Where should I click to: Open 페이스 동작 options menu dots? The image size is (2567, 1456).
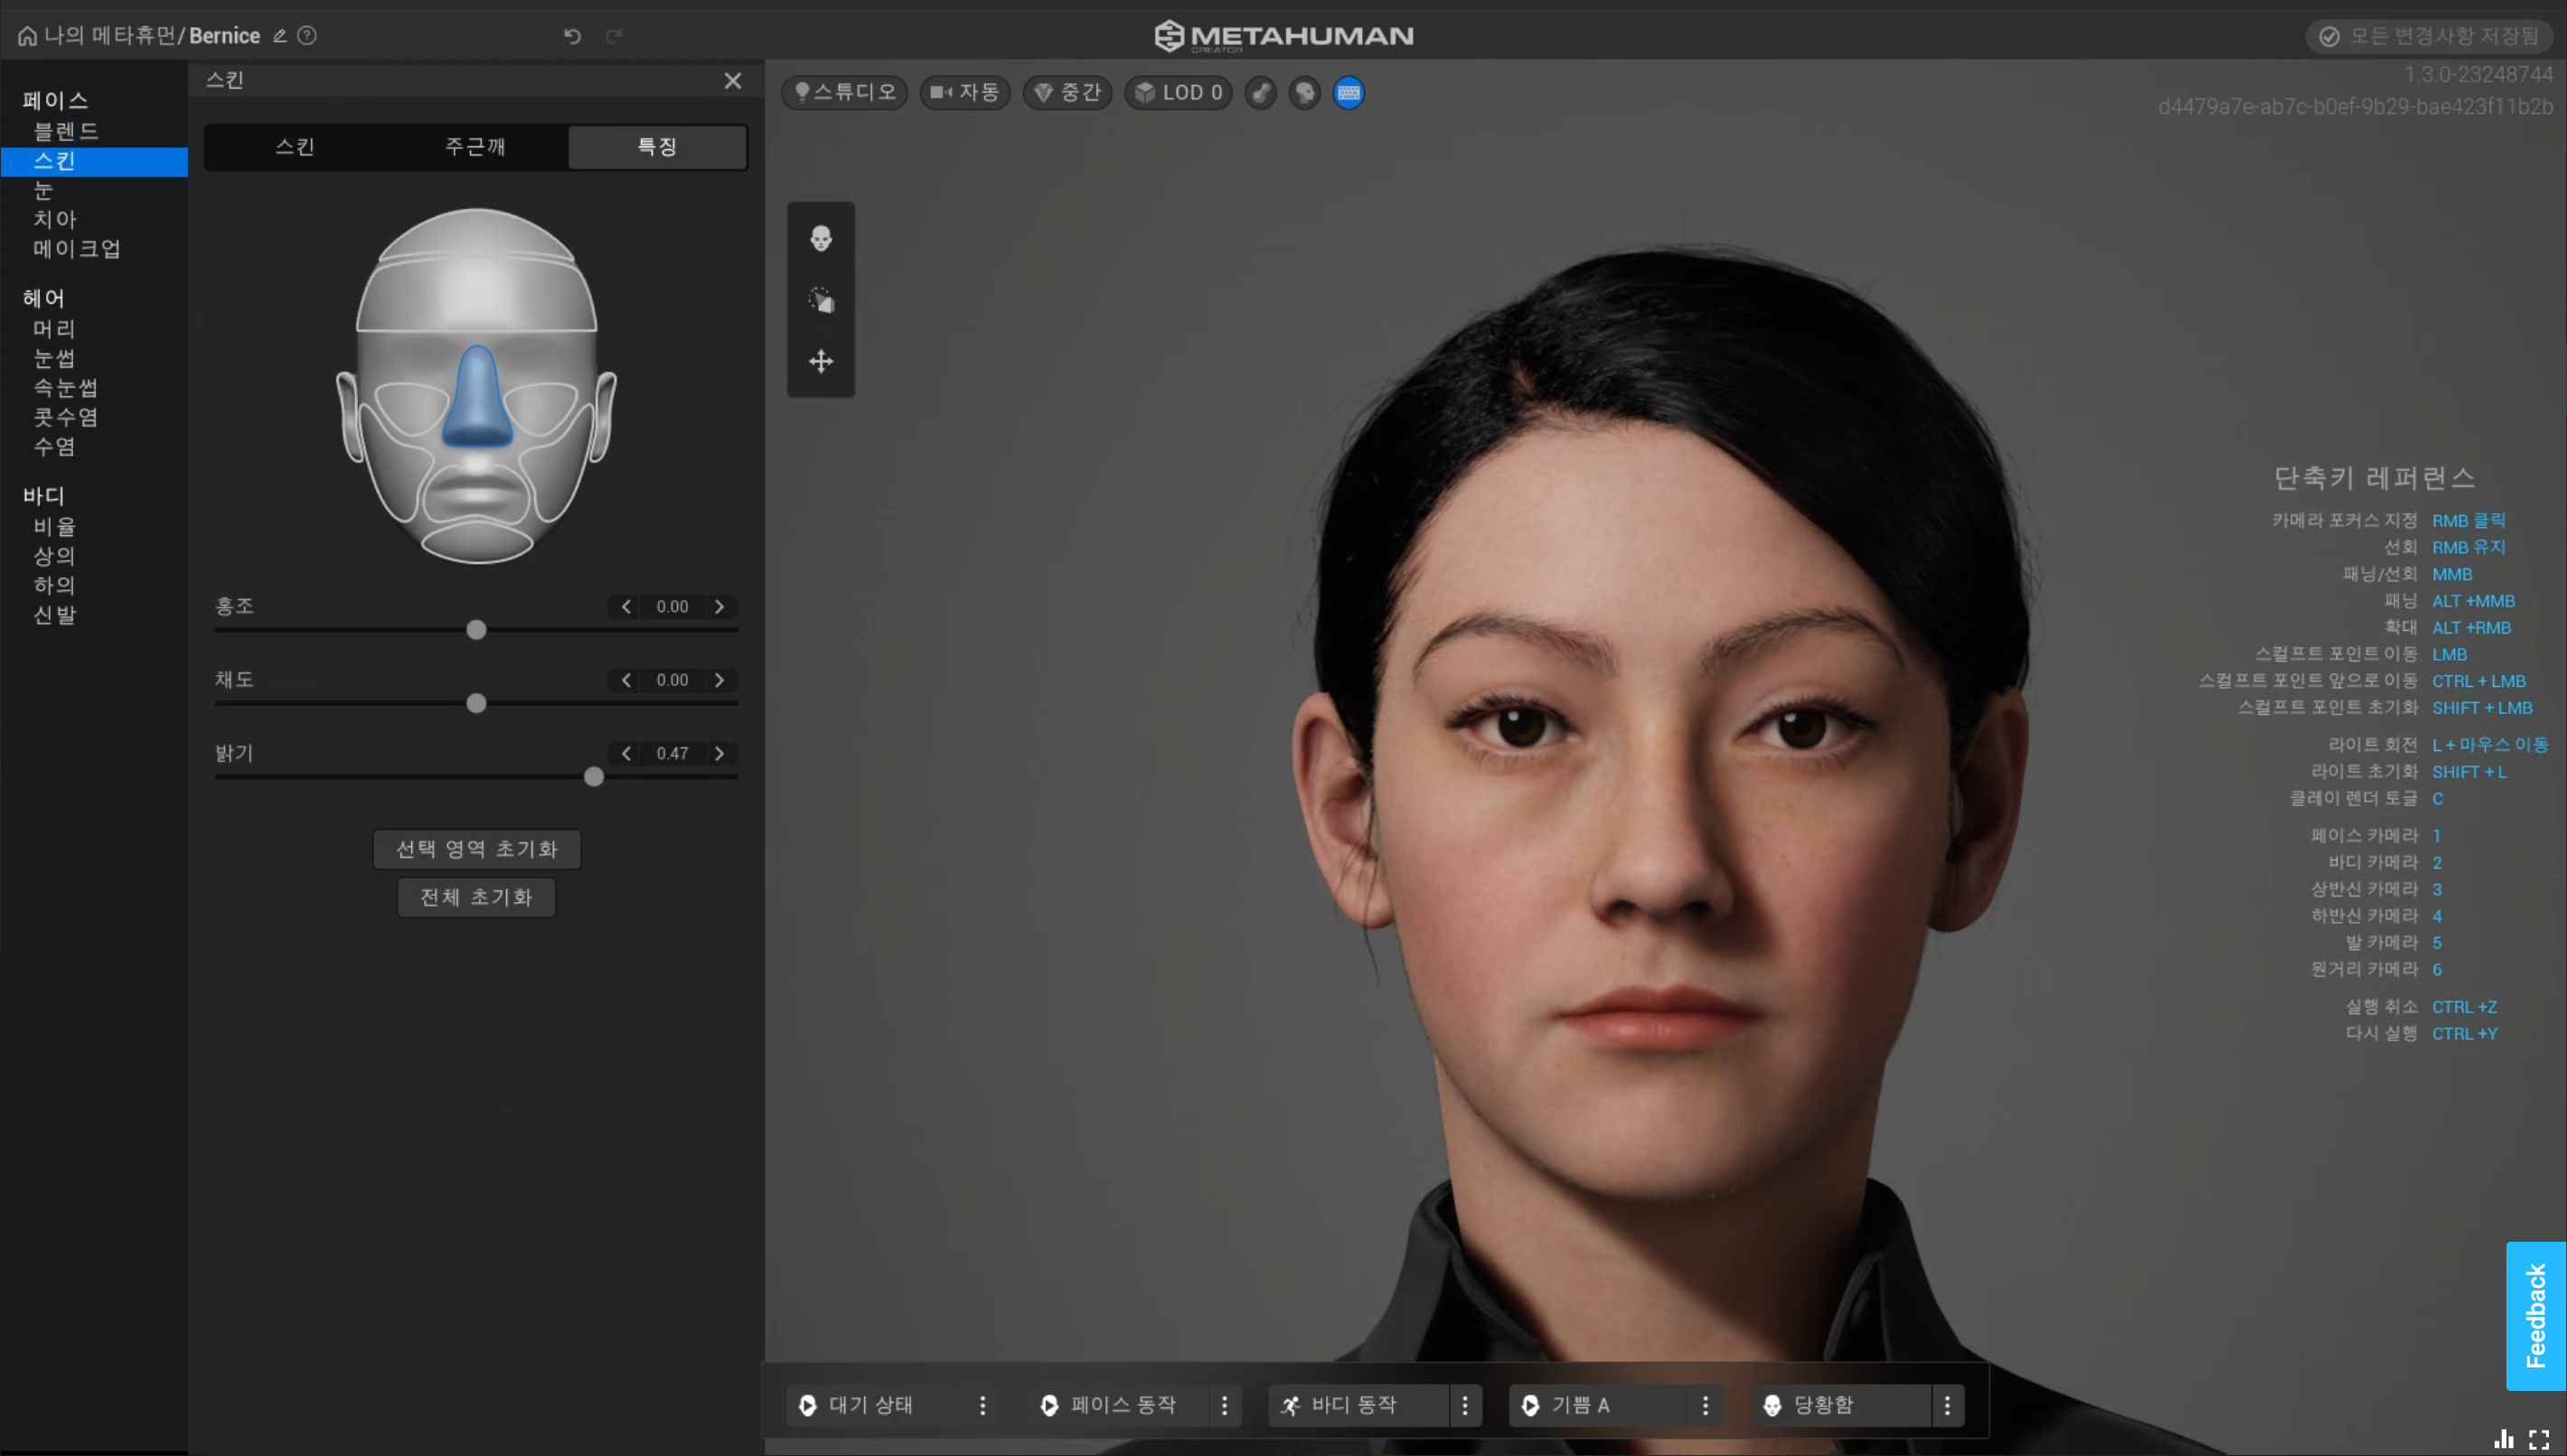(x=1224, y=1405)
